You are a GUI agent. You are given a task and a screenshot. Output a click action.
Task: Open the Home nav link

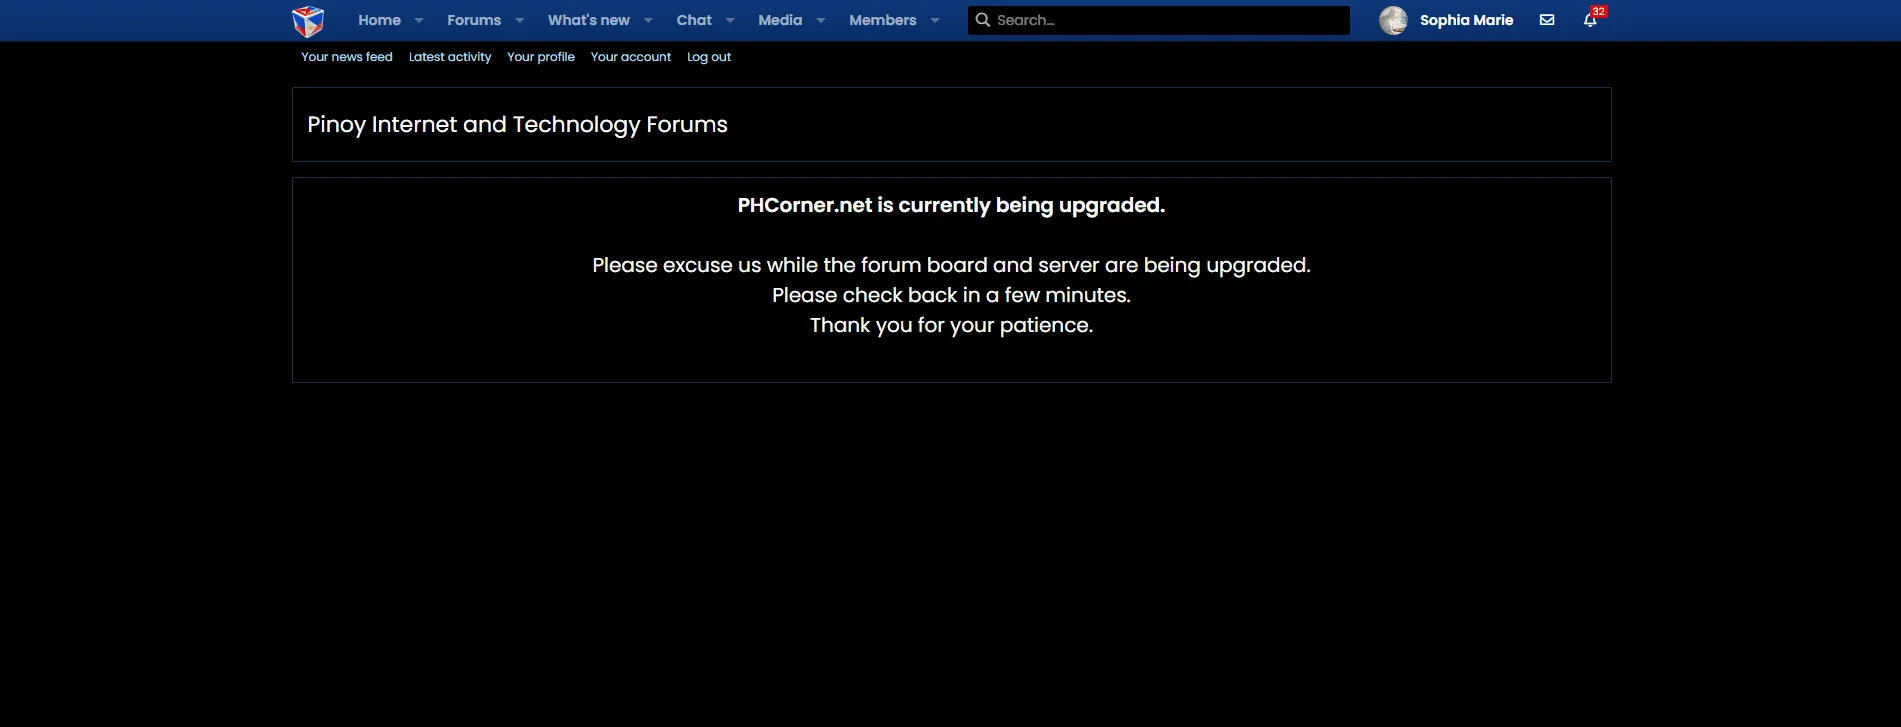pos(379,20)
